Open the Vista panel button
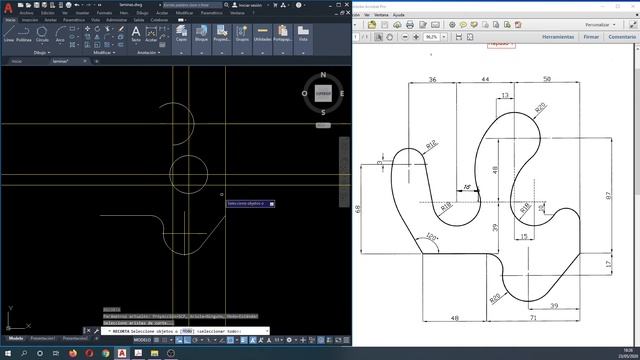Image resolution: width=640 pixels, height=360 pixels. (x=303, y=34)
